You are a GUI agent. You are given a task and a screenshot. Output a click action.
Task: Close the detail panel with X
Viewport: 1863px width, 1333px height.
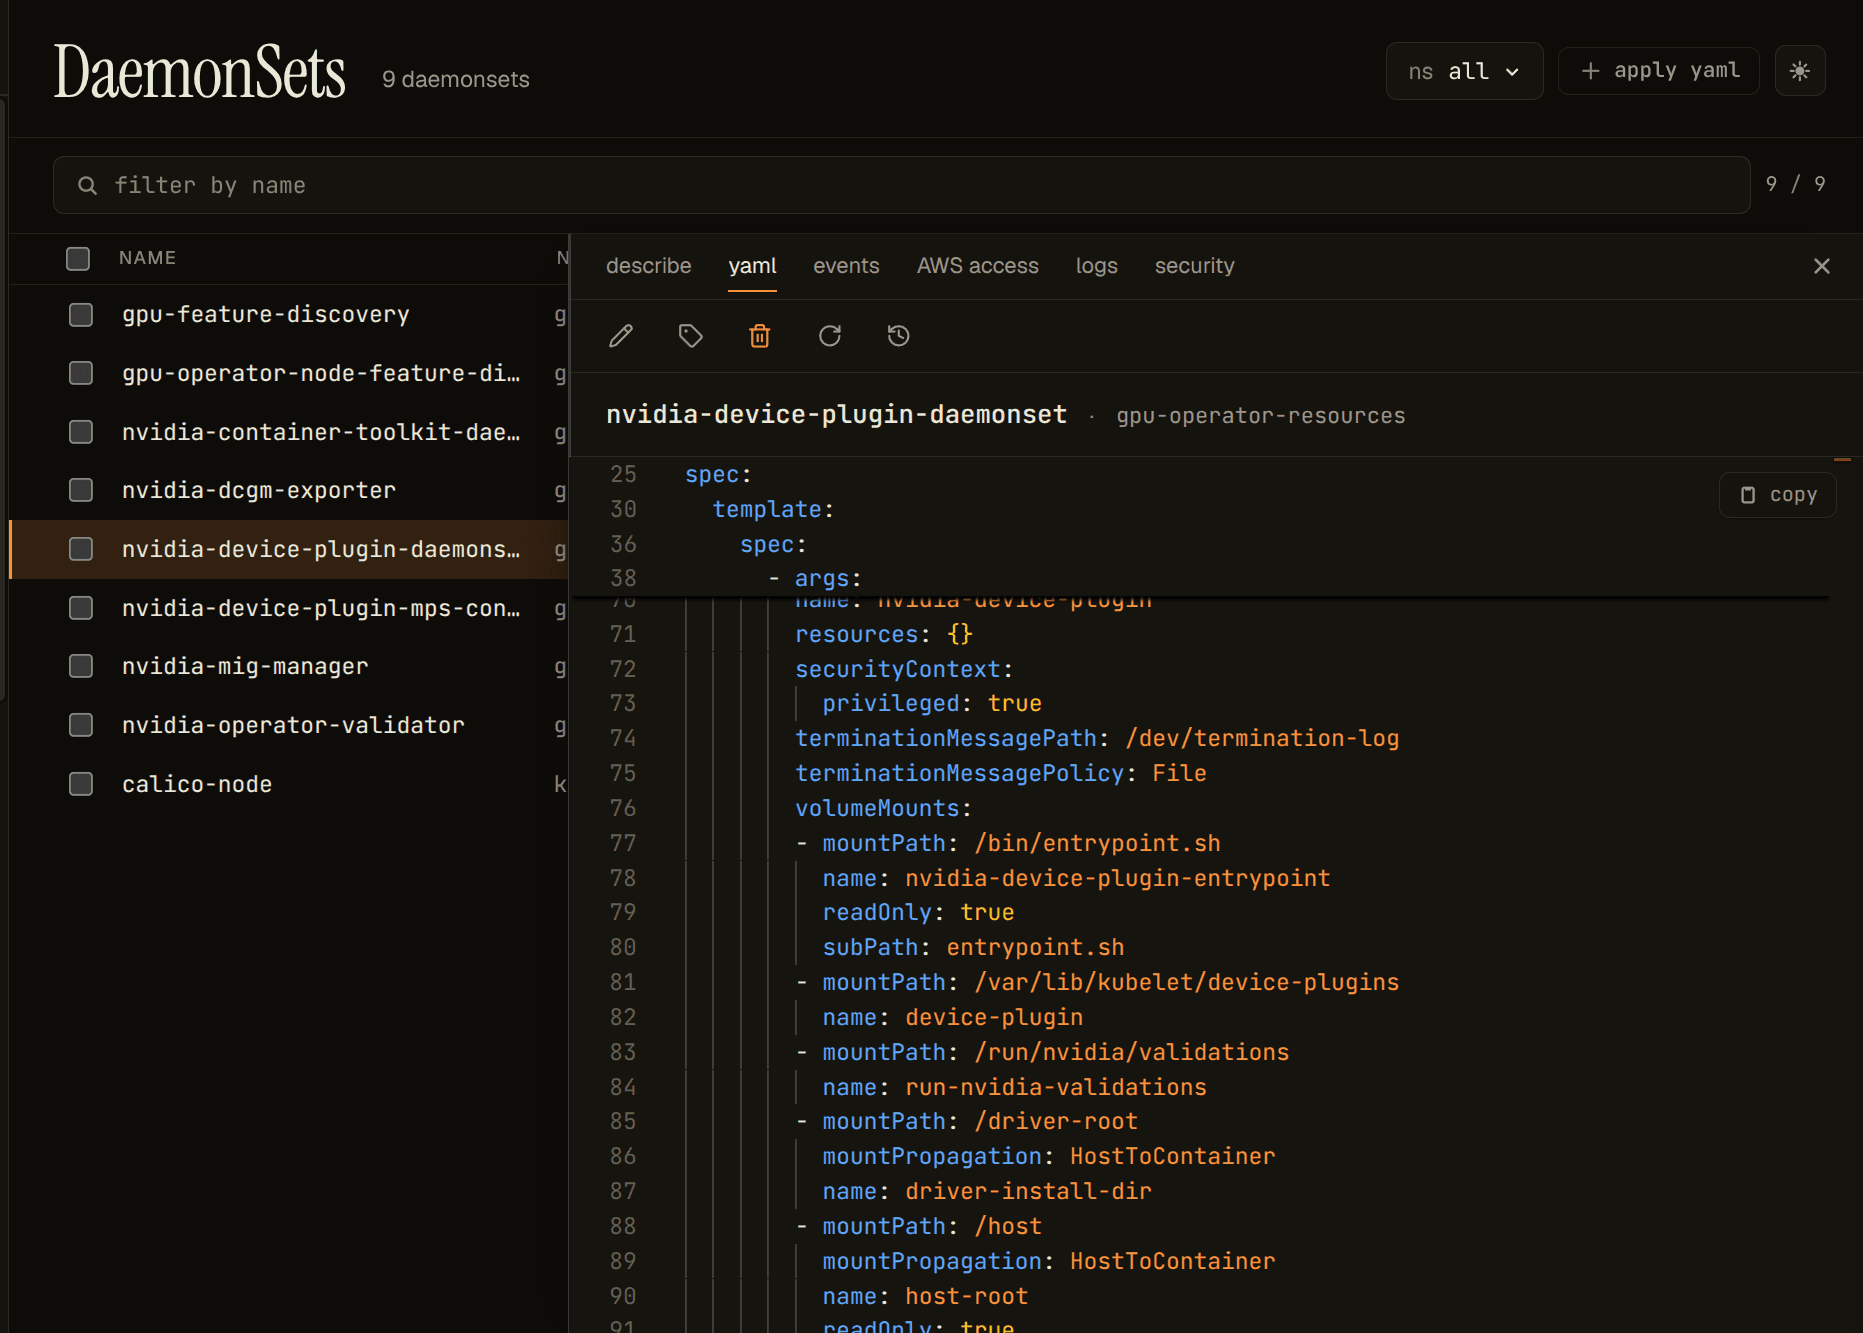coord(1822,266)
